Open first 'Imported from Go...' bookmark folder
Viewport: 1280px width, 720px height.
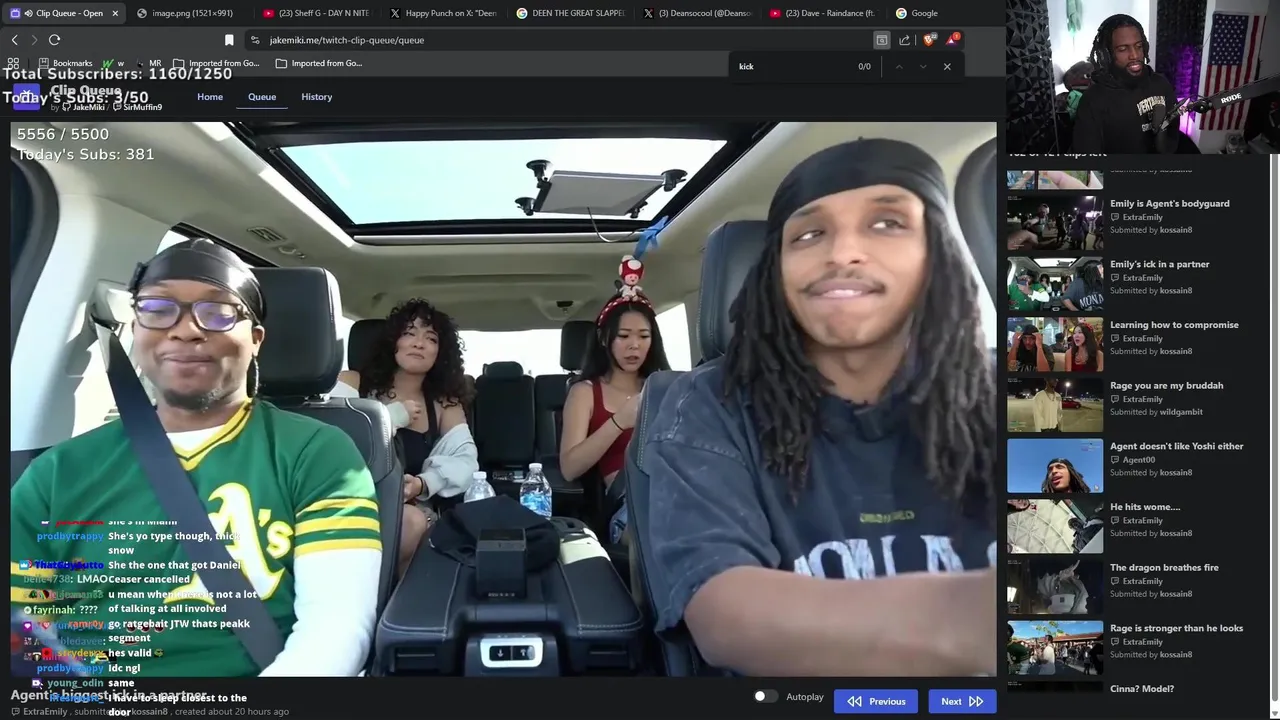pyautogui.click(x=216, y=63)
